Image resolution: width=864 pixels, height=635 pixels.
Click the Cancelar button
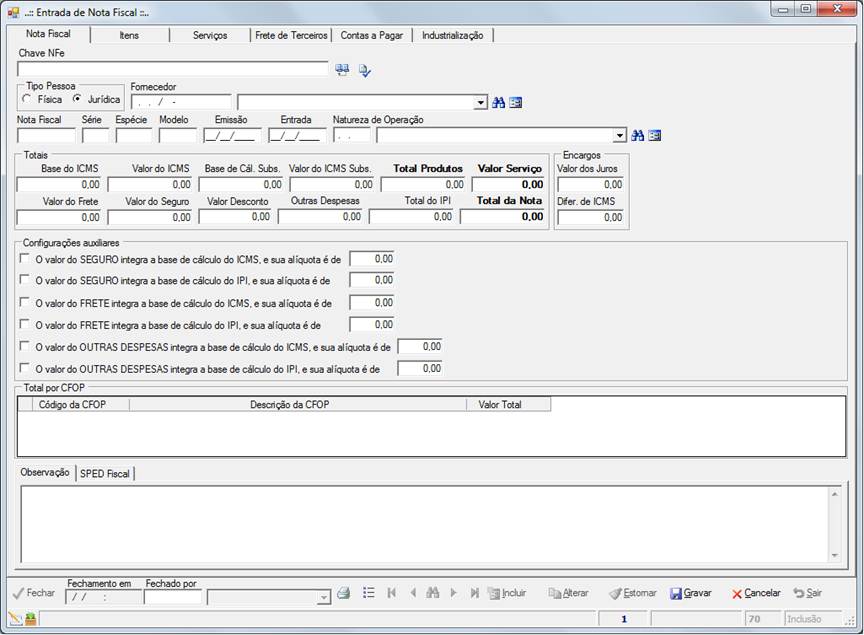pos(756,593)
